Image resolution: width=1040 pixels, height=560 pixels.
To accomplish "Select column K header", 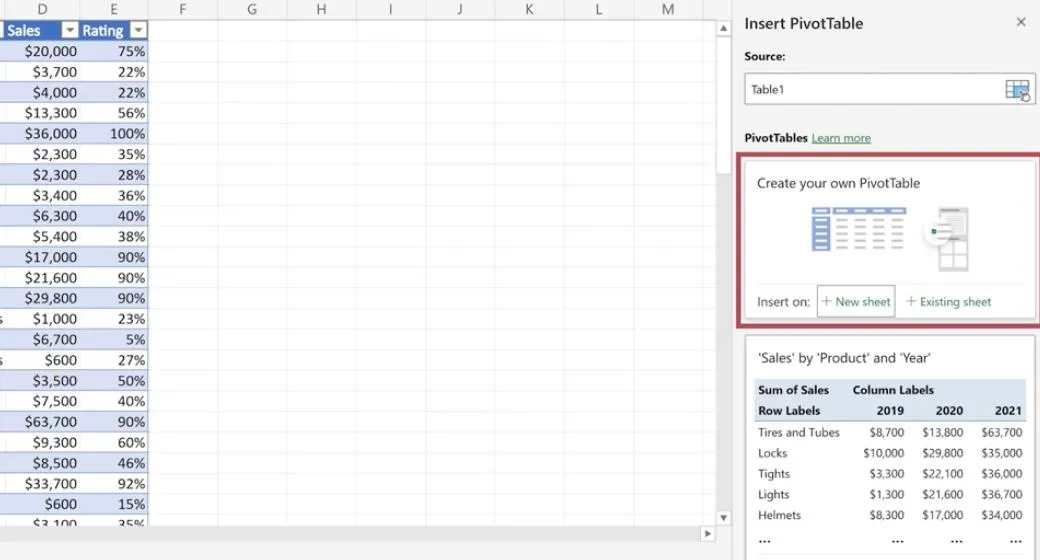I will [529, 9].
